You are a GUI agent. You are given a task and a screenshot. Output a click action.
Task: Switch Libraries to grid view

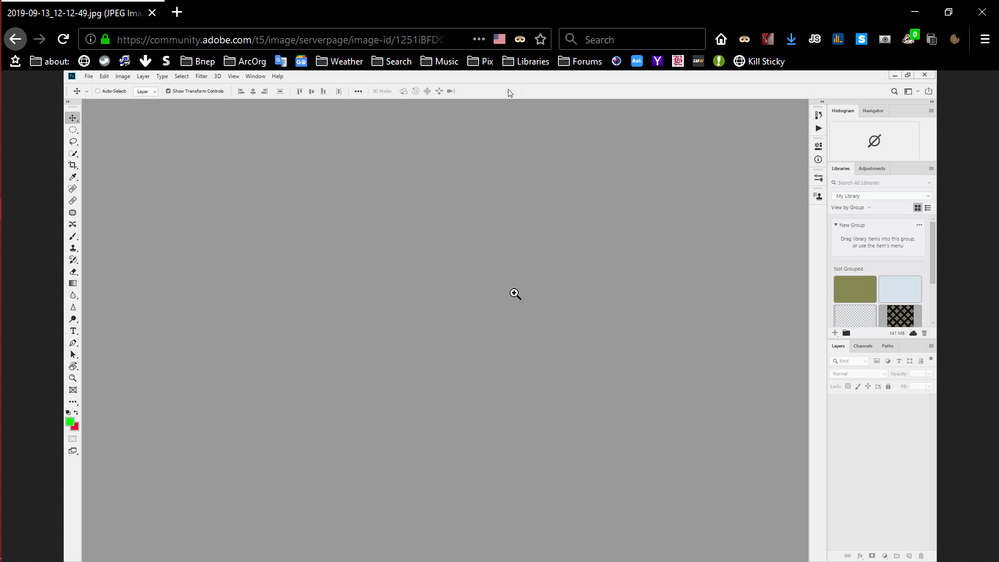coord(917,208)
